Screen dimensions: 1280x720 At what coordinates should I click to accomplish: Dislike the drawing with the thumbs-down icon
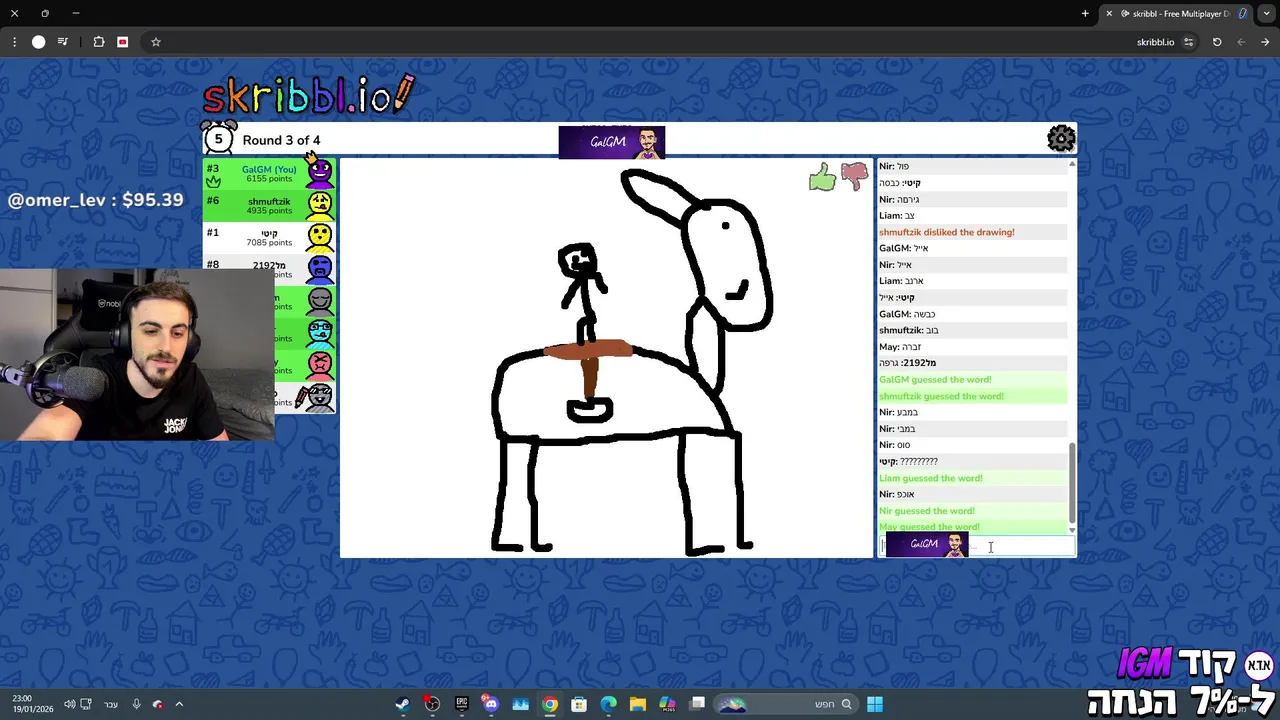coord(855,177)
